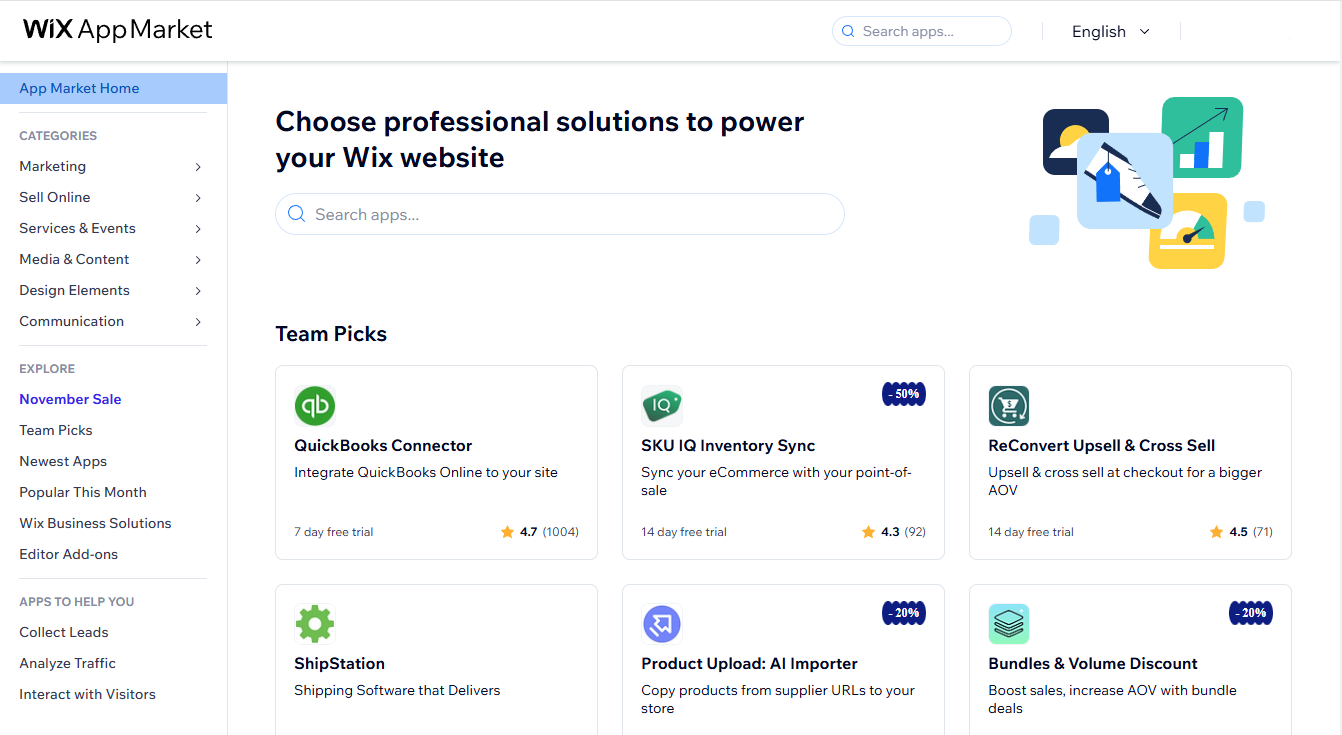Open Editor Add-ons link
Viewport: 1342px width, 735px height.
pos(68,554)
